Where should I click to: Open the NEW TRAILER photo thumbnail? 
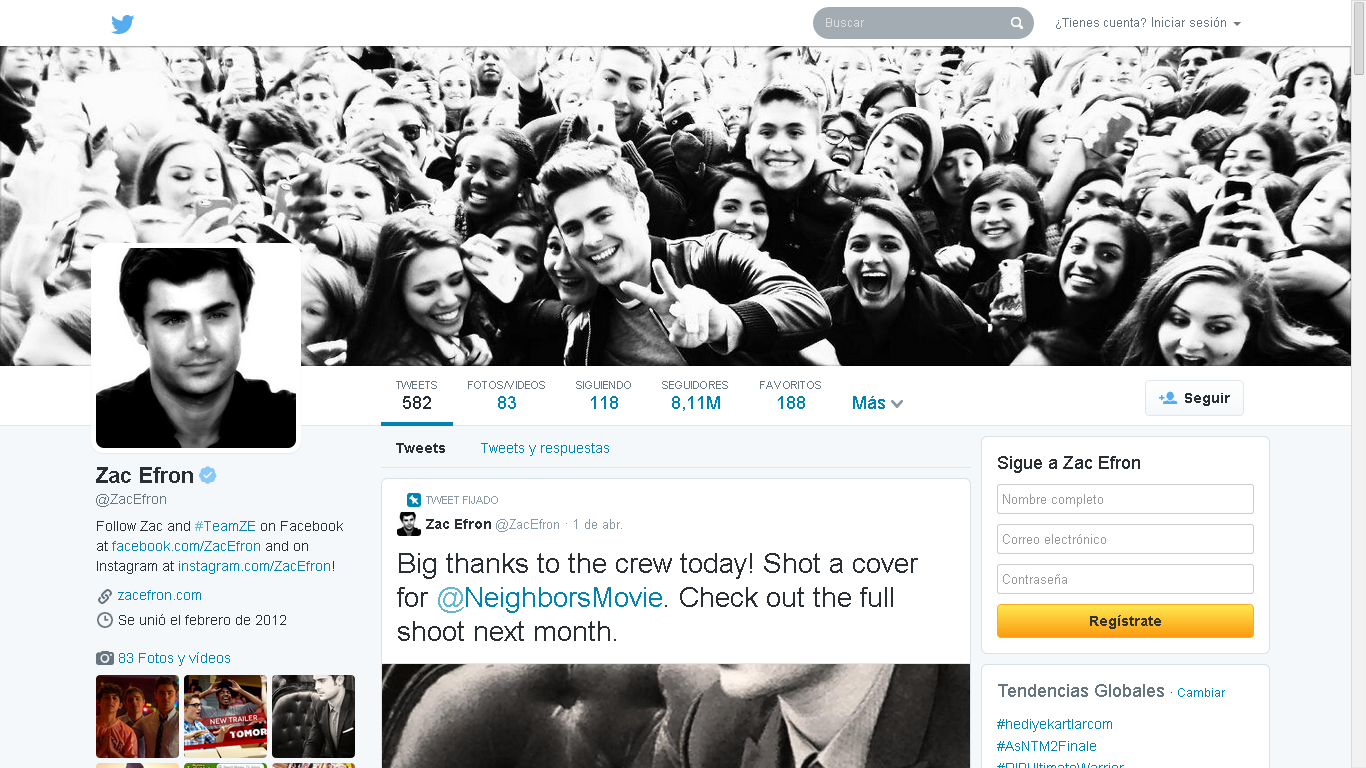click(x=225, y=716)
